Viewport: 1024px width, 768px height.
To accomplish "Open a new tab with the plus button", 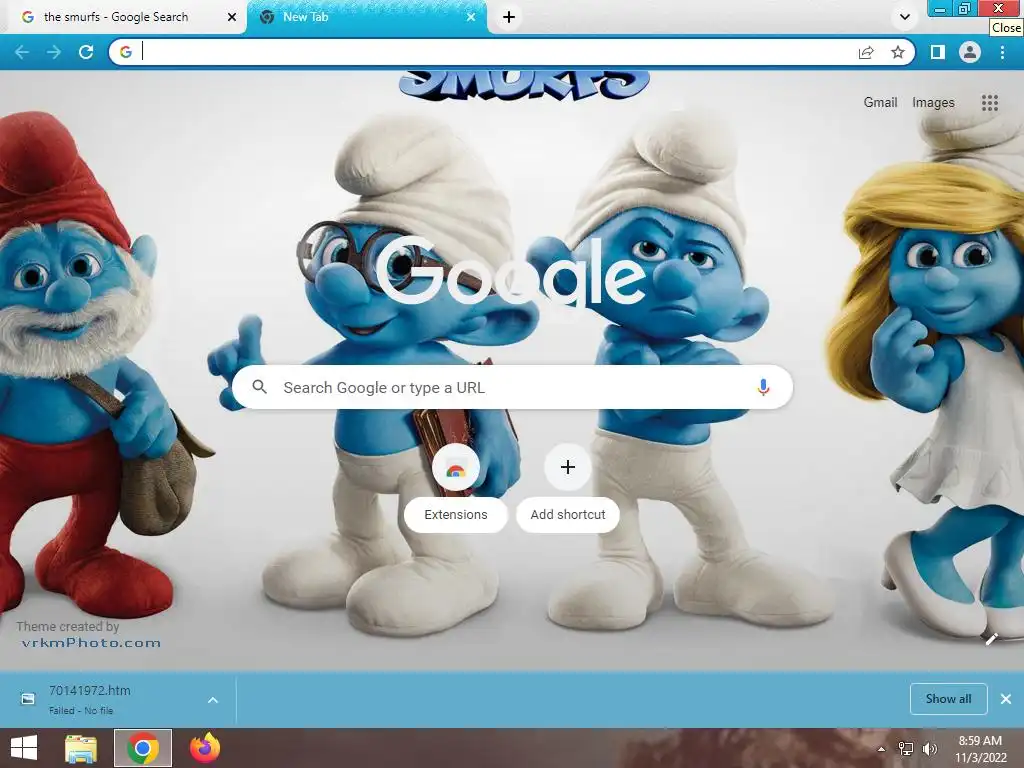I will coord(509,17).
